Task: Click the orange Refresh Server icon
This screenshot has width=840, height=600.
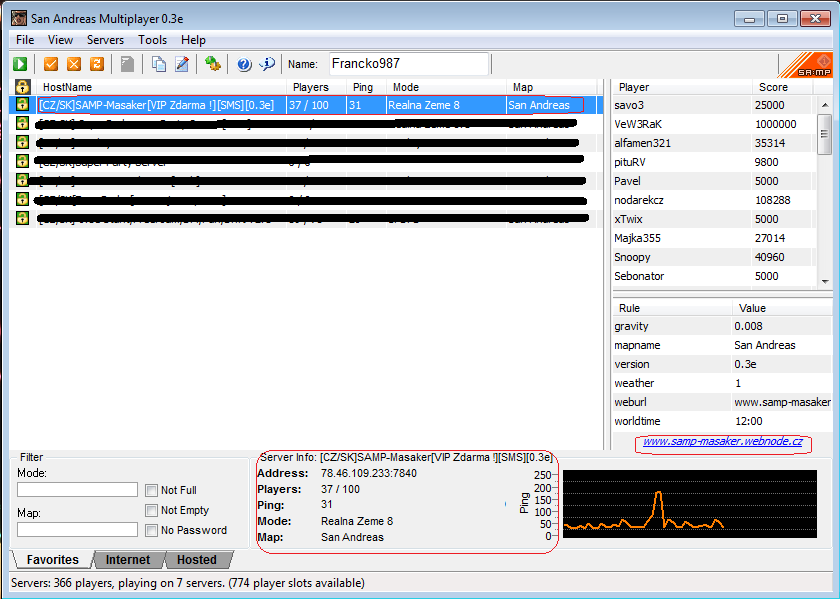Action: [x=97, y=64]
